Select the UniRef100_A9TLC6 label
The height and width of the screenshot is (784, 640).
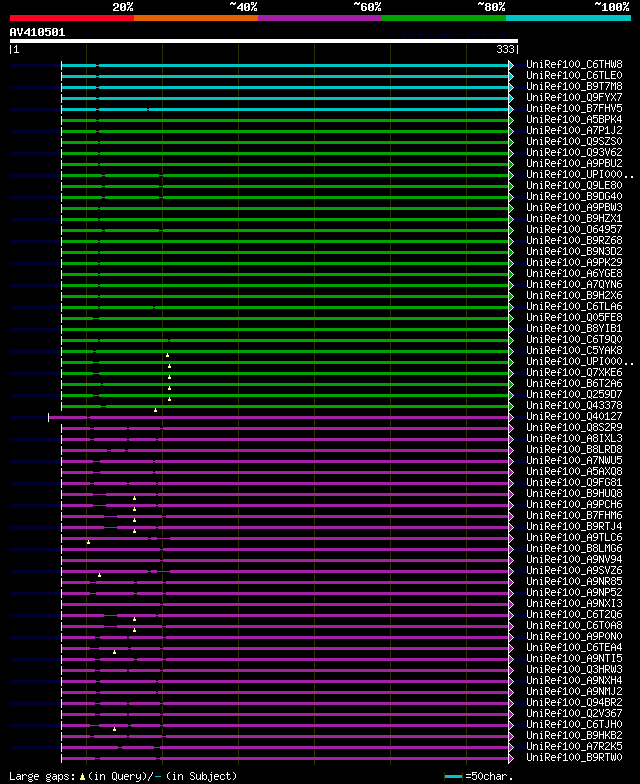tap(574, 538)
